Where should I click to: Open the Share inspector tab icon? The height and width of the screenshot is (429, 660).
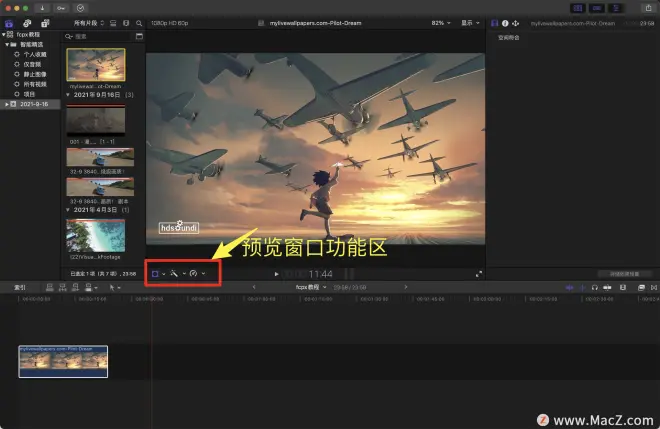(x=515, y=23)
